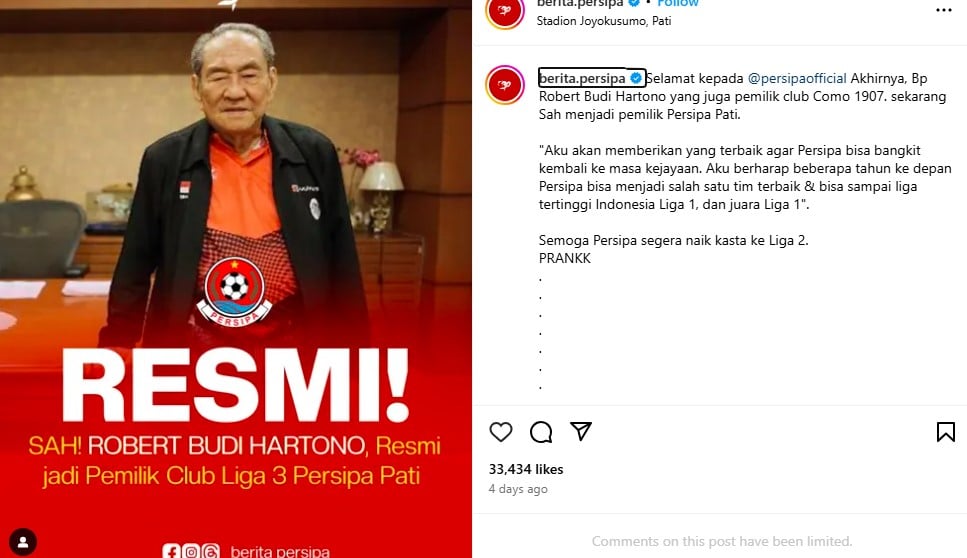The image size is (967, 558).
Task: Click the Instagram icon on the poster
Action: click(x=191, y=551)
